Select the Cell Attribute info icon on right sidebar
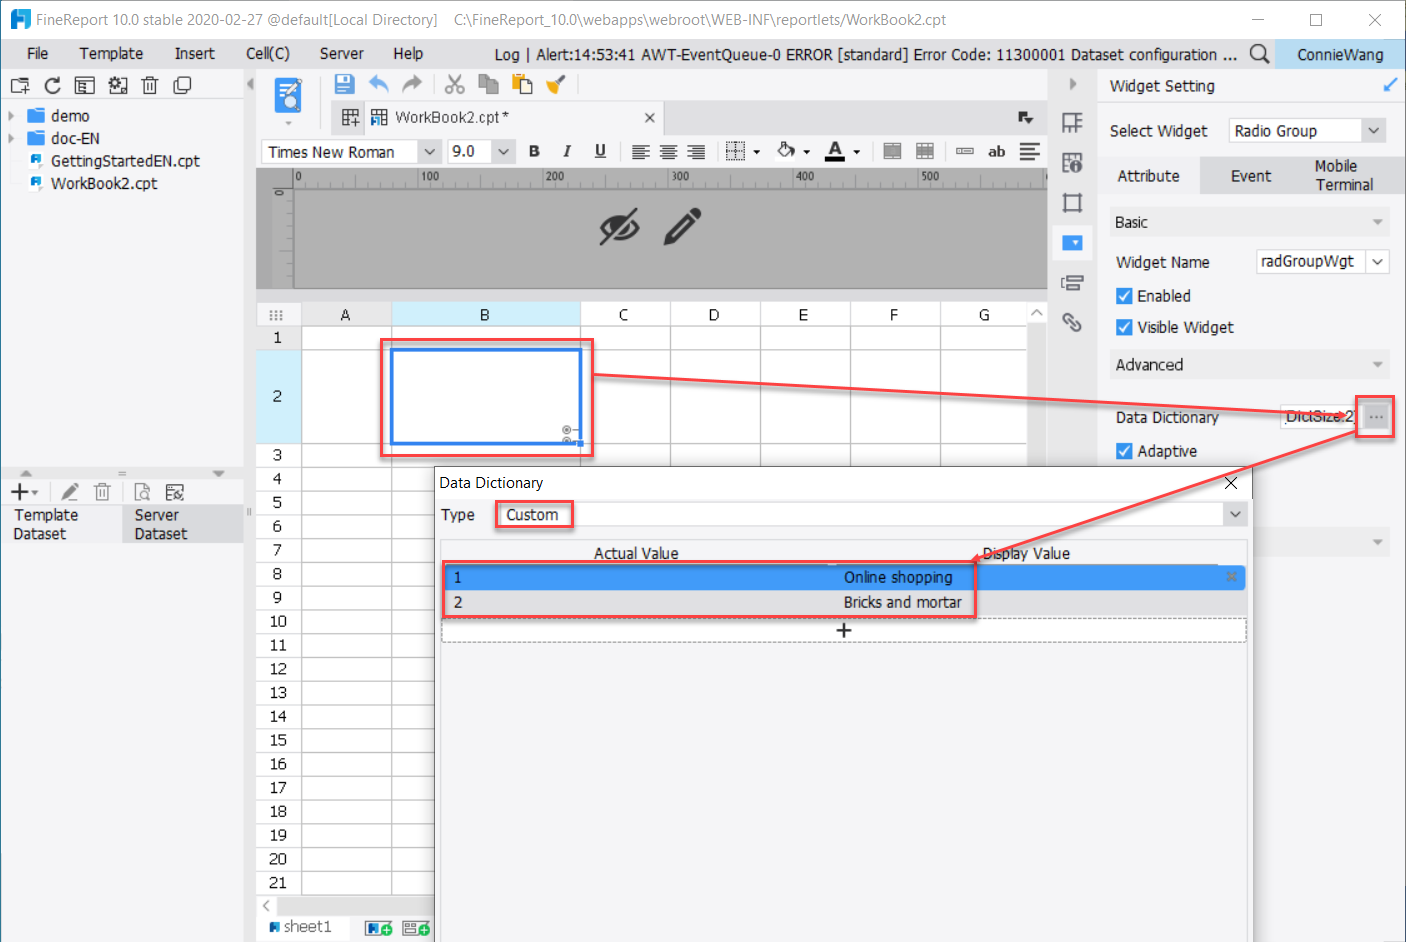 coord(1072,163)
